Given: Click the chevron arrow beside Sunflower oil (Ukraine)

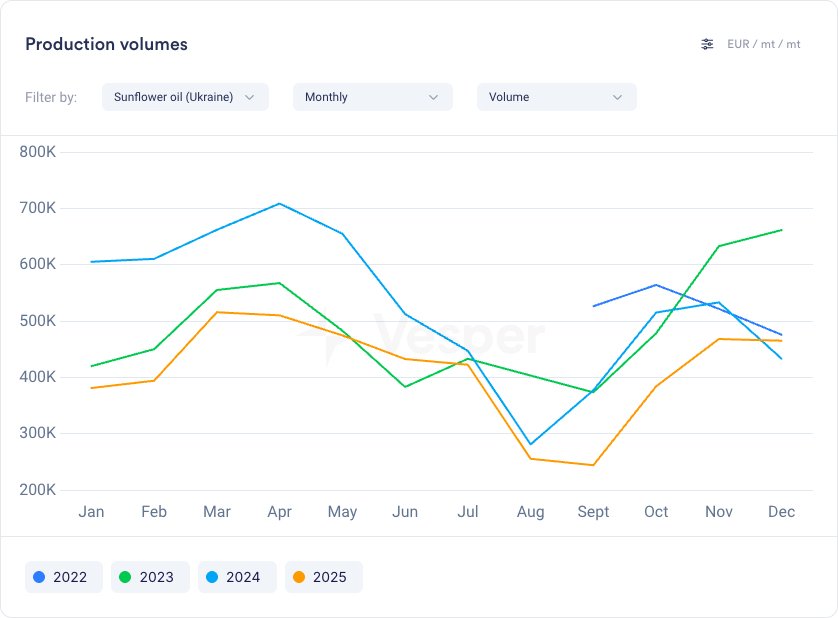Looking at the screenshot, I should coord(249,97).
